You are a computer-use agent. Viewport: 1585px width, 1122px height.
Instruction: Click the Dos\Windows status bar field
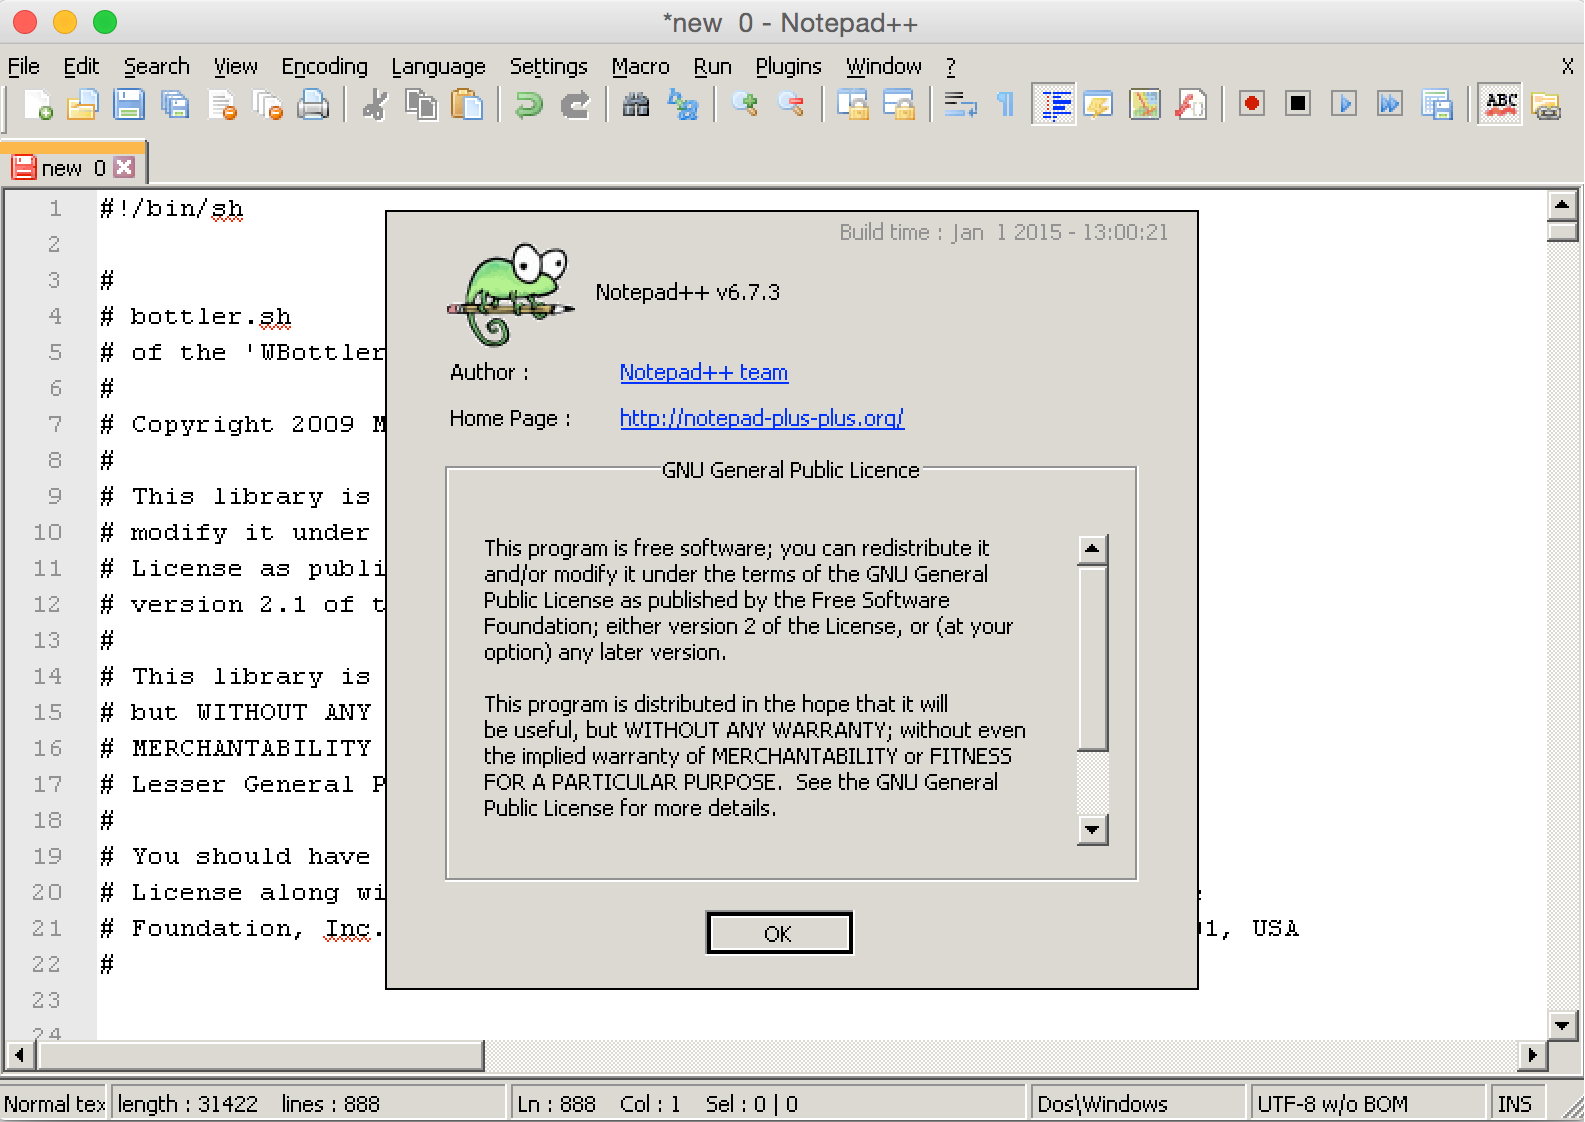click(1138, 1103)
